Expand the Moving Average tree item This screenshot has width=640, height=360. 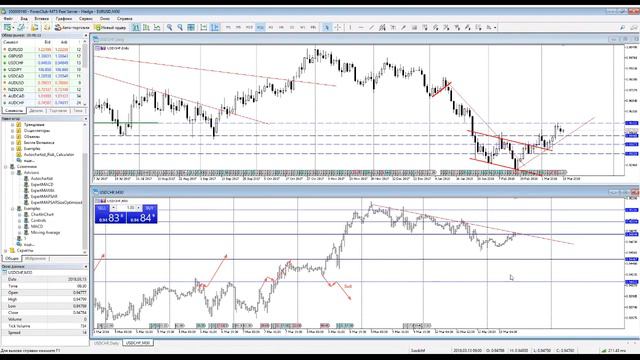[20, 232]
